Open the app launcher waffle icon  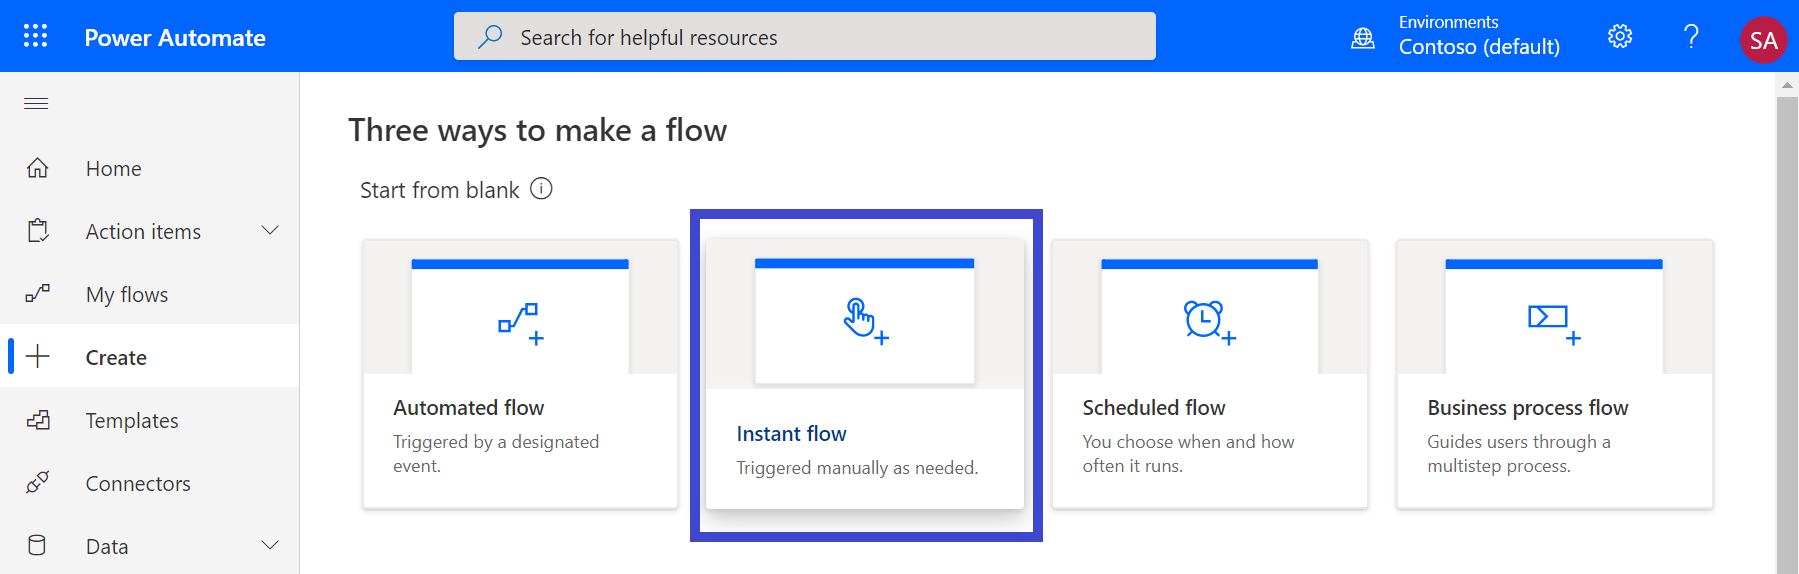pyautogui.click(x=36, y=37)
